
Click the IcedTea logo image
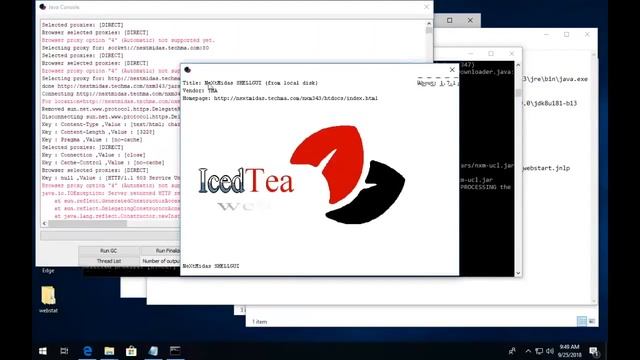pyautogui.click(x=302, y=175)
